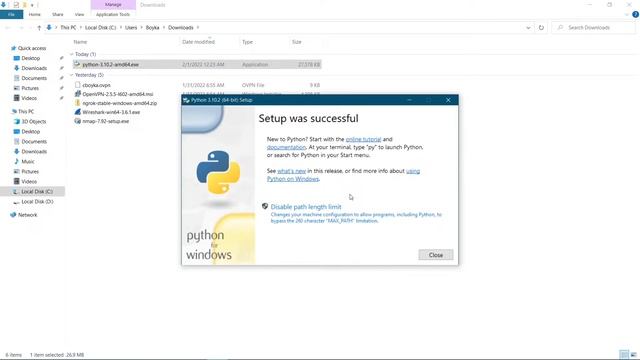Screen dimensions: 640x360
Task: Click Users in the breadcrumb path
Action: [x=131, y=28]
